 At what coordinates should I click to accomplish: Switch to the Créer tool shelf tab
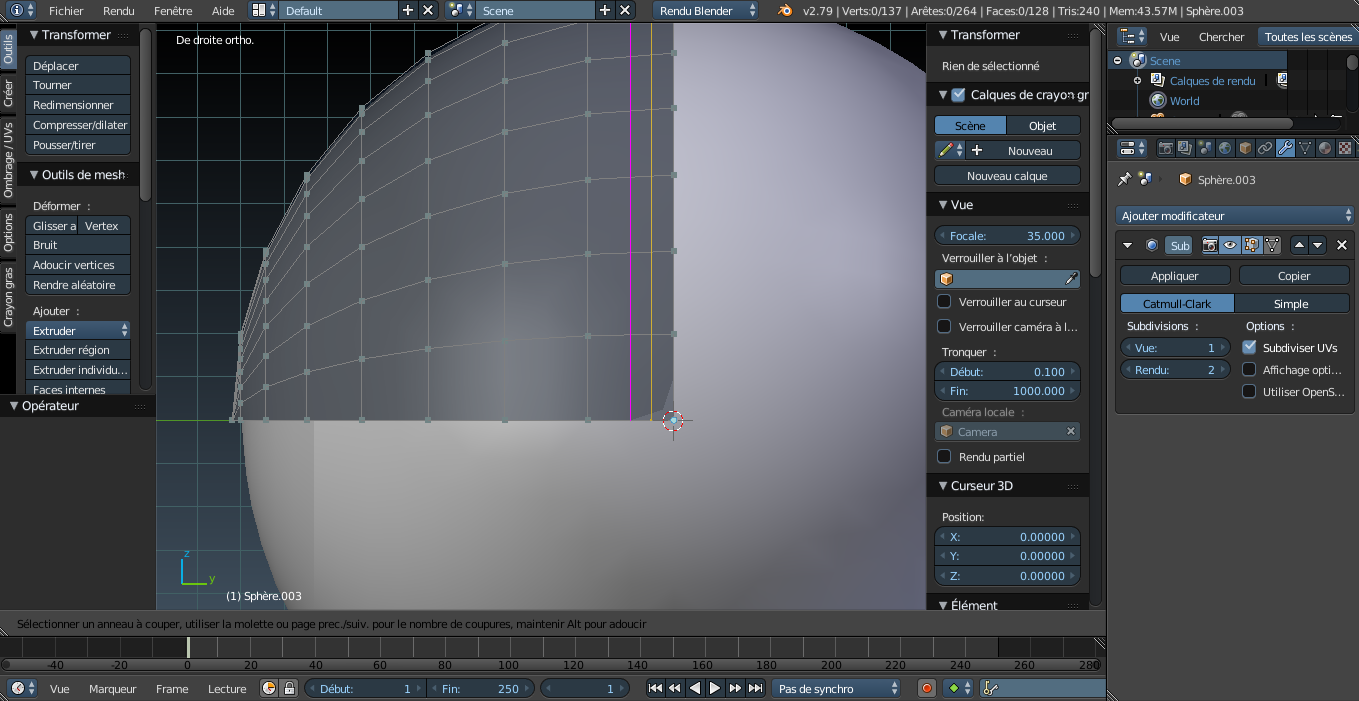[9, 93]
